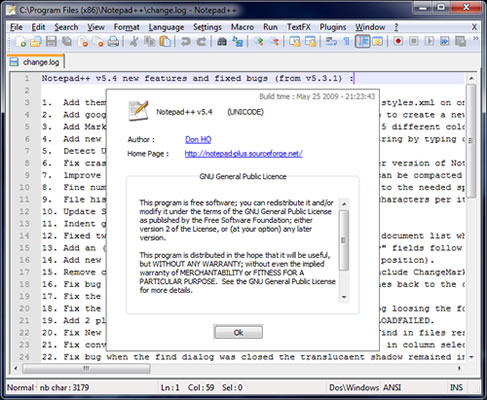Open the Macro menu

(242, 27)
